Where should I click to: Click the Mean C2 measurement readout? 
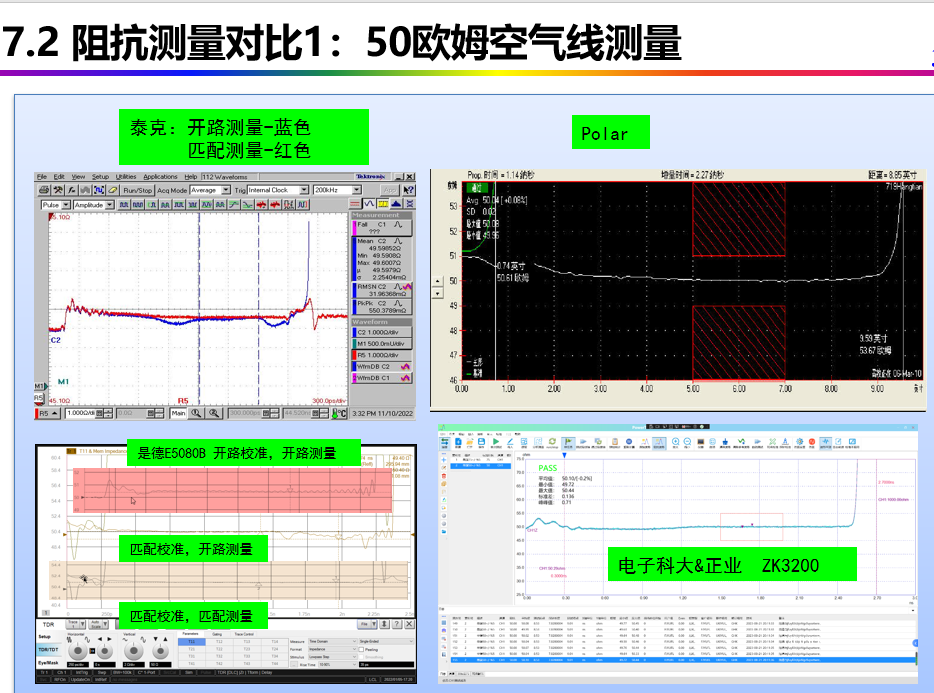tap(381, 259)
